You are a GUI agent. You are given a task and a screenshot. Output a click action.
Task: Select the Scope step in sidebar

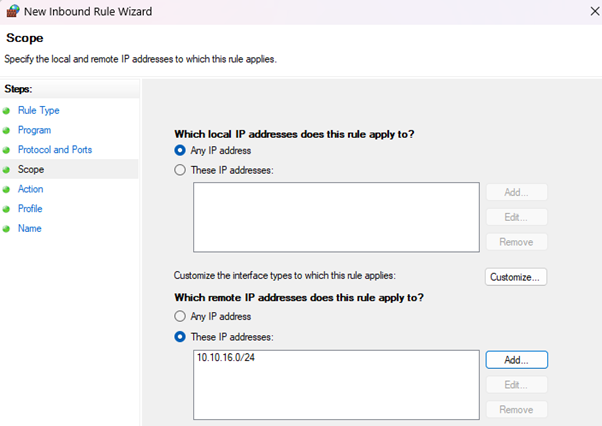coord(31,169)
